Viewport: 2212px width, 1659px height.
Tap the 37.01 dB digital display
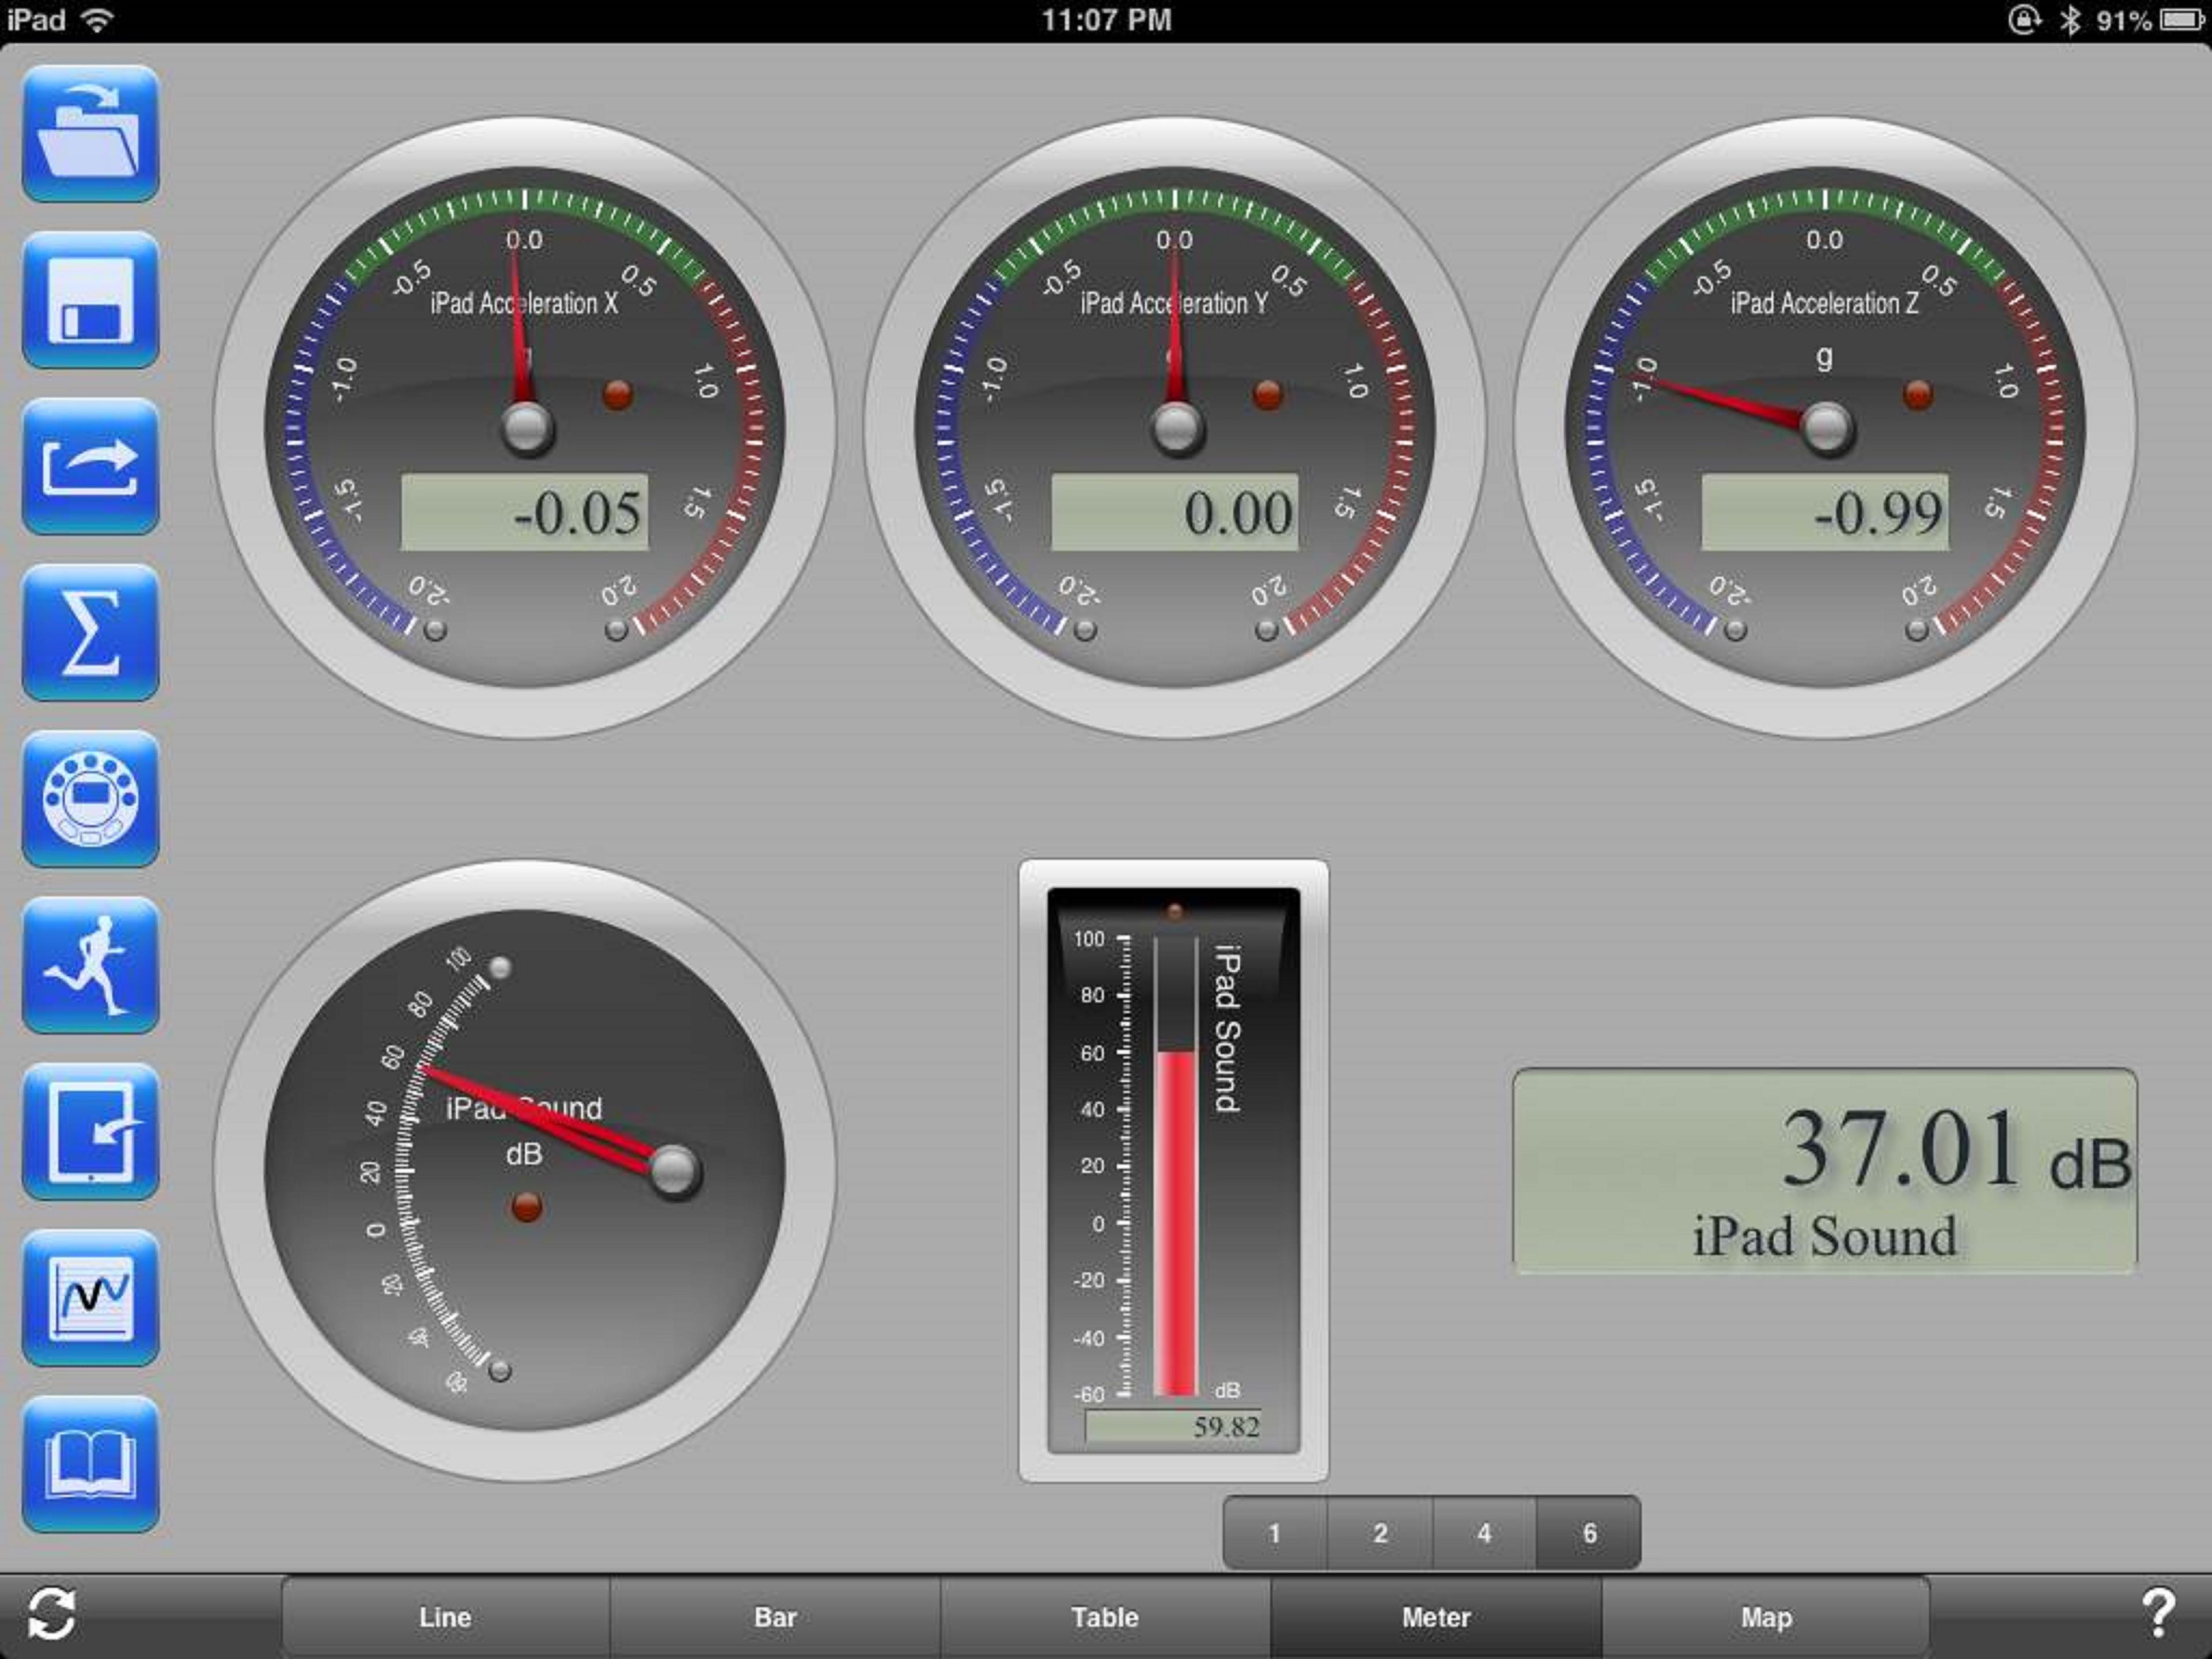click(x=1825, y=1171)
